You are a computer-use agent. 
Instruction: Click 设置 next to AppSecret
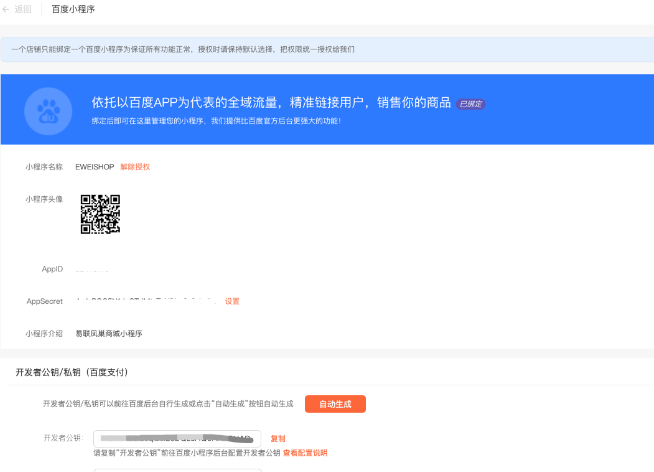coord(232,301)
